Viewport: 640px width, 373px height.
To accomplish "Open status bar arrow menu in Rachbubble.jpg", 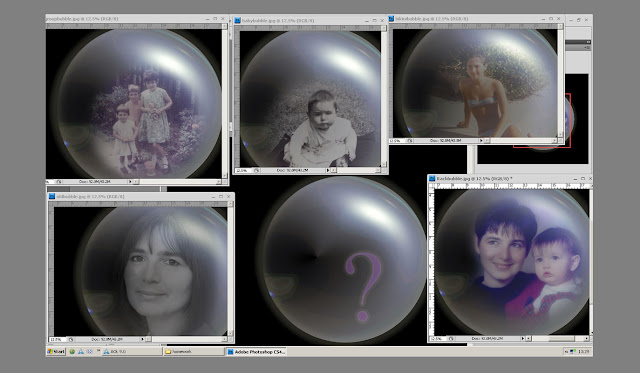I will pos(523,339).
